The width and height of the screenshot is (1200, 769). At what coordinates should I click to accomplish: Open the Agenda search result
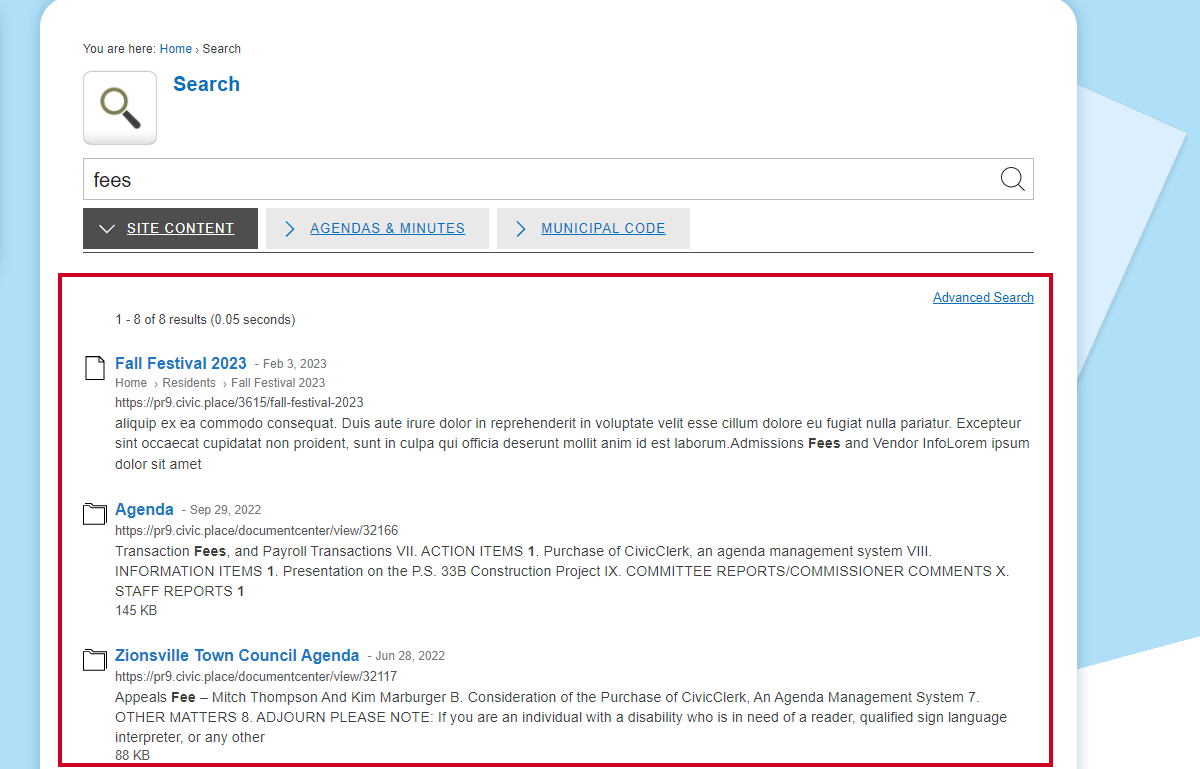pos(144,509)
